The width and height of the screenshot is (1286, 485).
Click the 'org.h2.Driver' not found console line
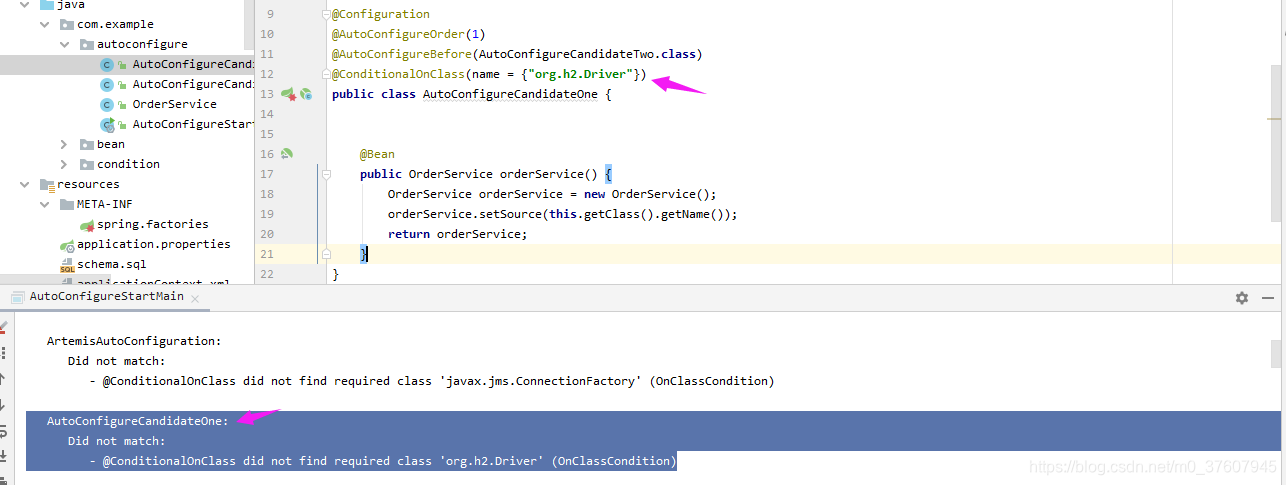point(383,461)
